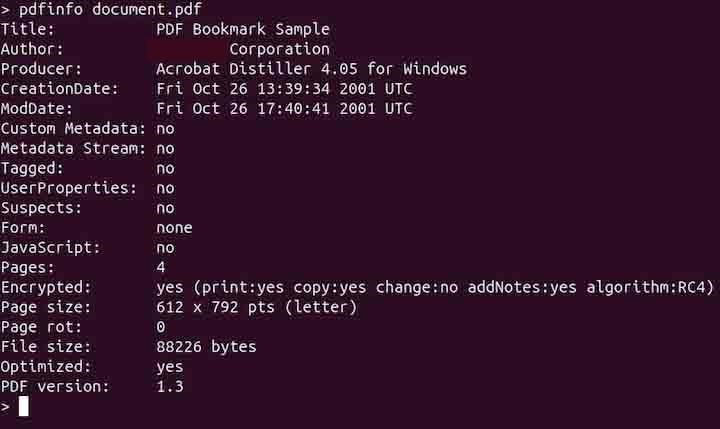Click the Metadata Stream label

click(x=72, y=148)
